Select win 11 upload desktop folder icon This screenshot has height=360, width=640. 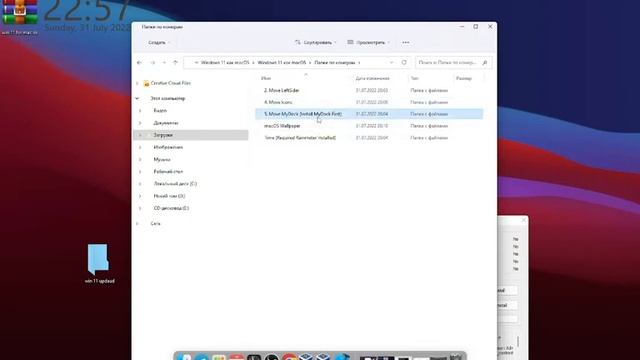[x=98, y=260]
